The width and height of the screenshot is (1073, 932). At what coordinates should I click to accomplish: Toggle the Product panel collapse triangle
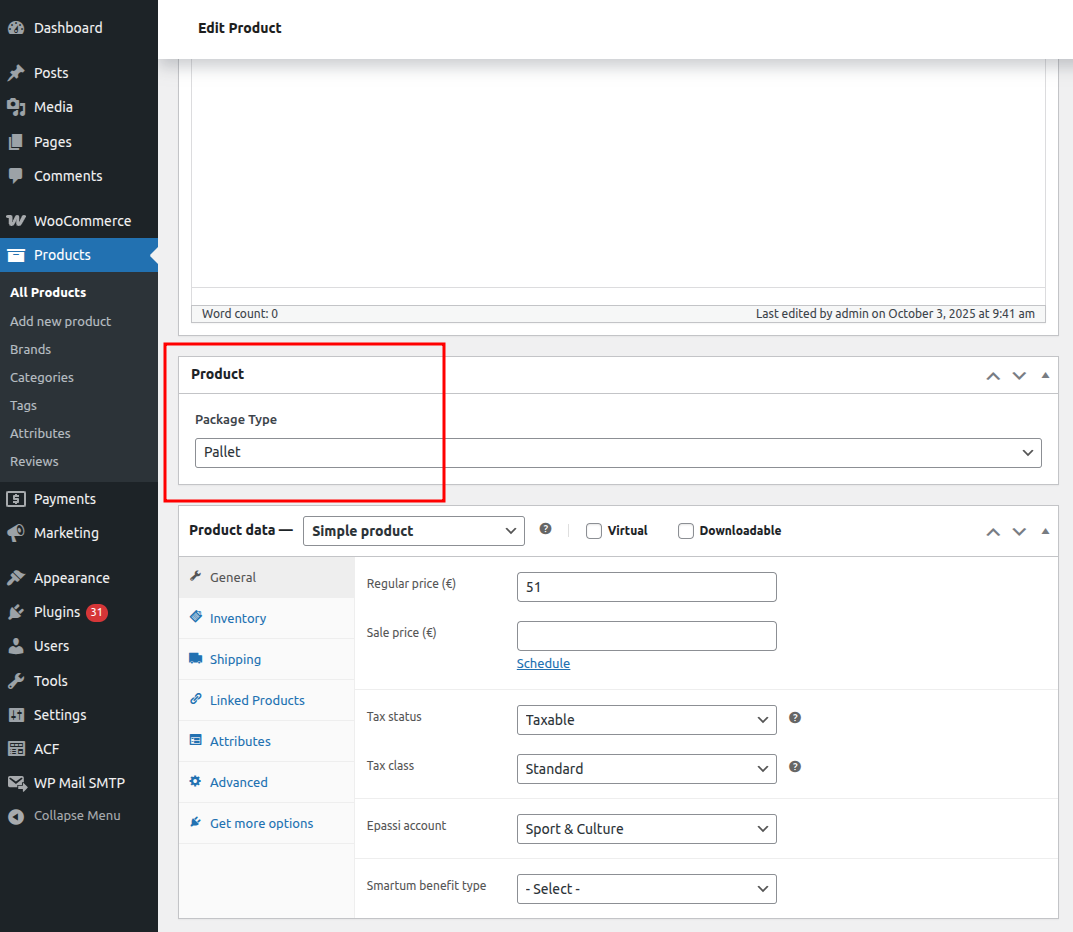tap(1045, 375)
